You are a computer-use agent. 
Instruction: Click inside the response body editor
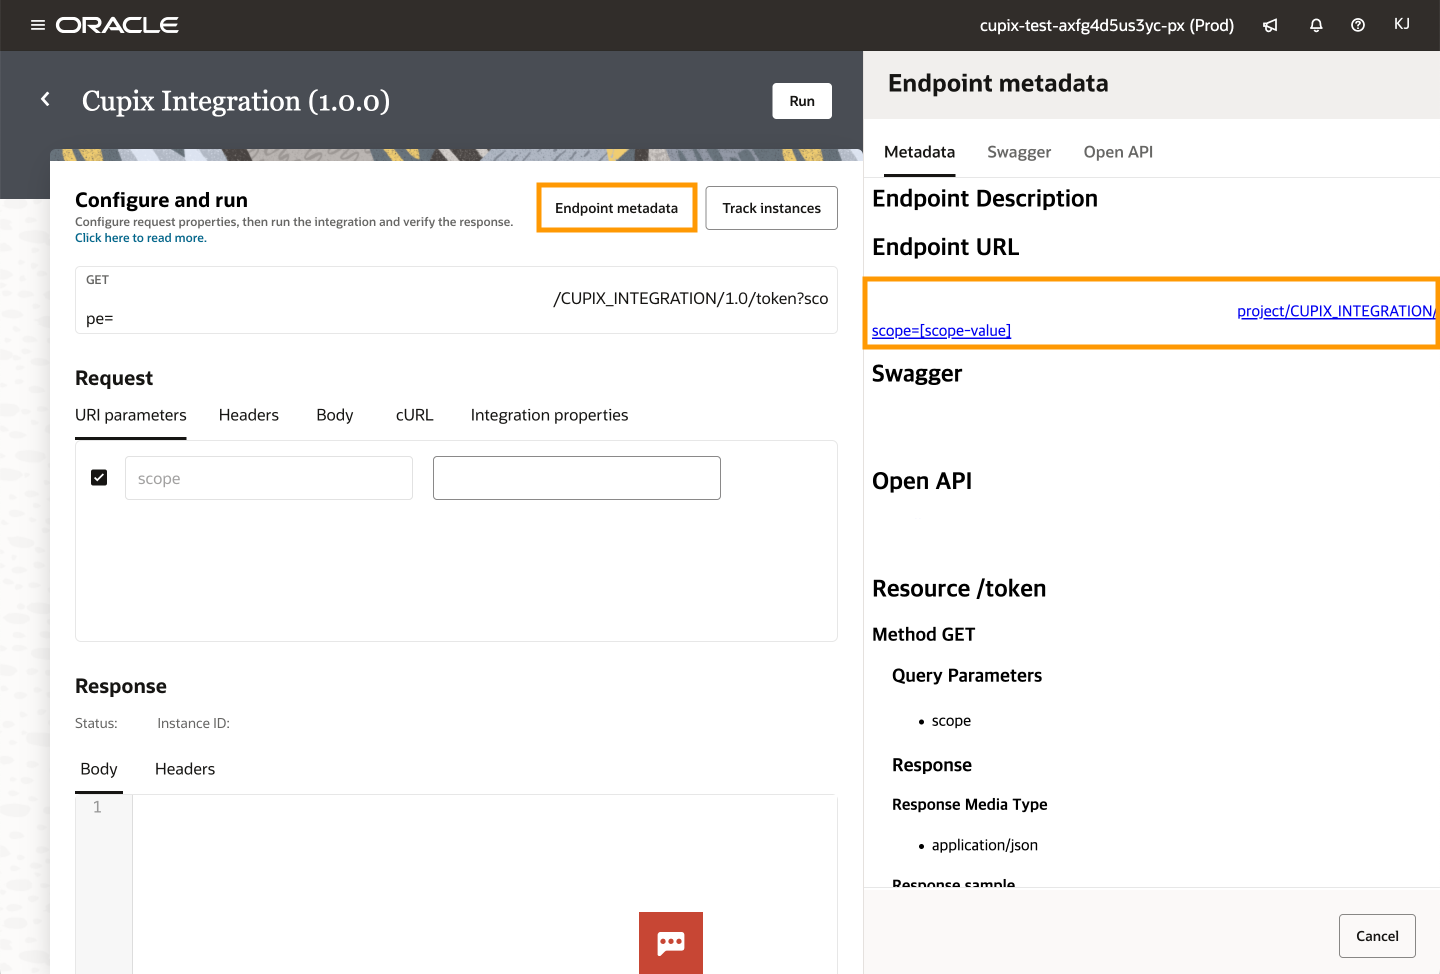pos(484,884)
